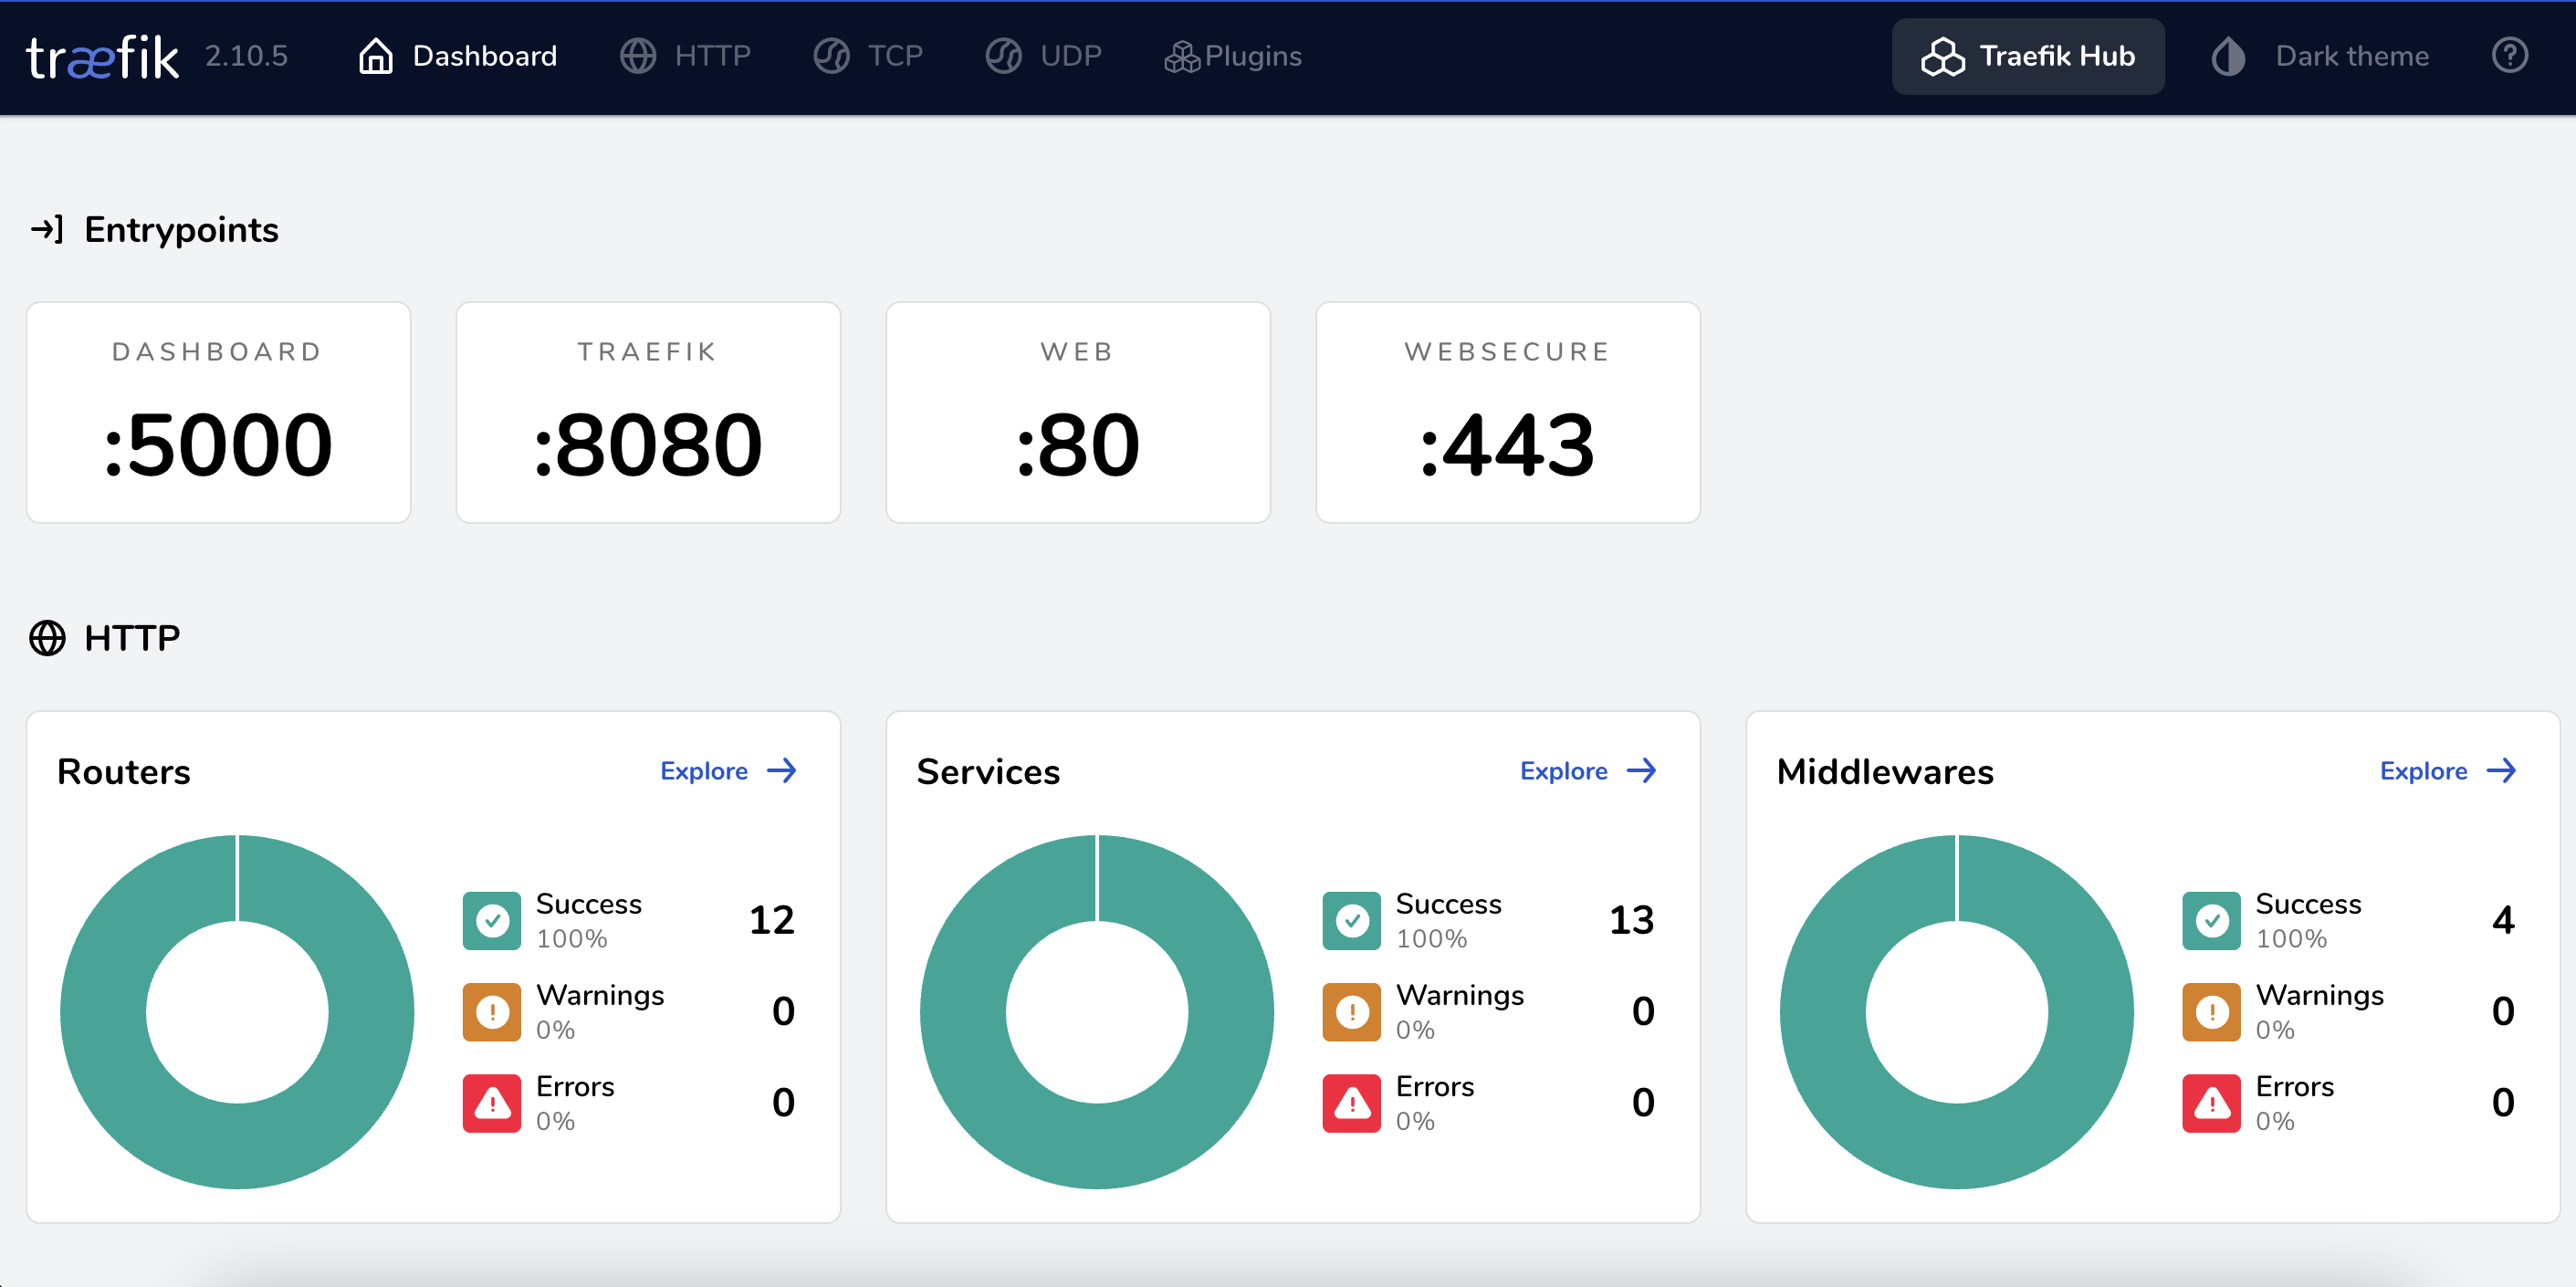Open the Traefik Hub button
The height and width of the screenshot is (1287, 2576).
[x=2027, y=56]
